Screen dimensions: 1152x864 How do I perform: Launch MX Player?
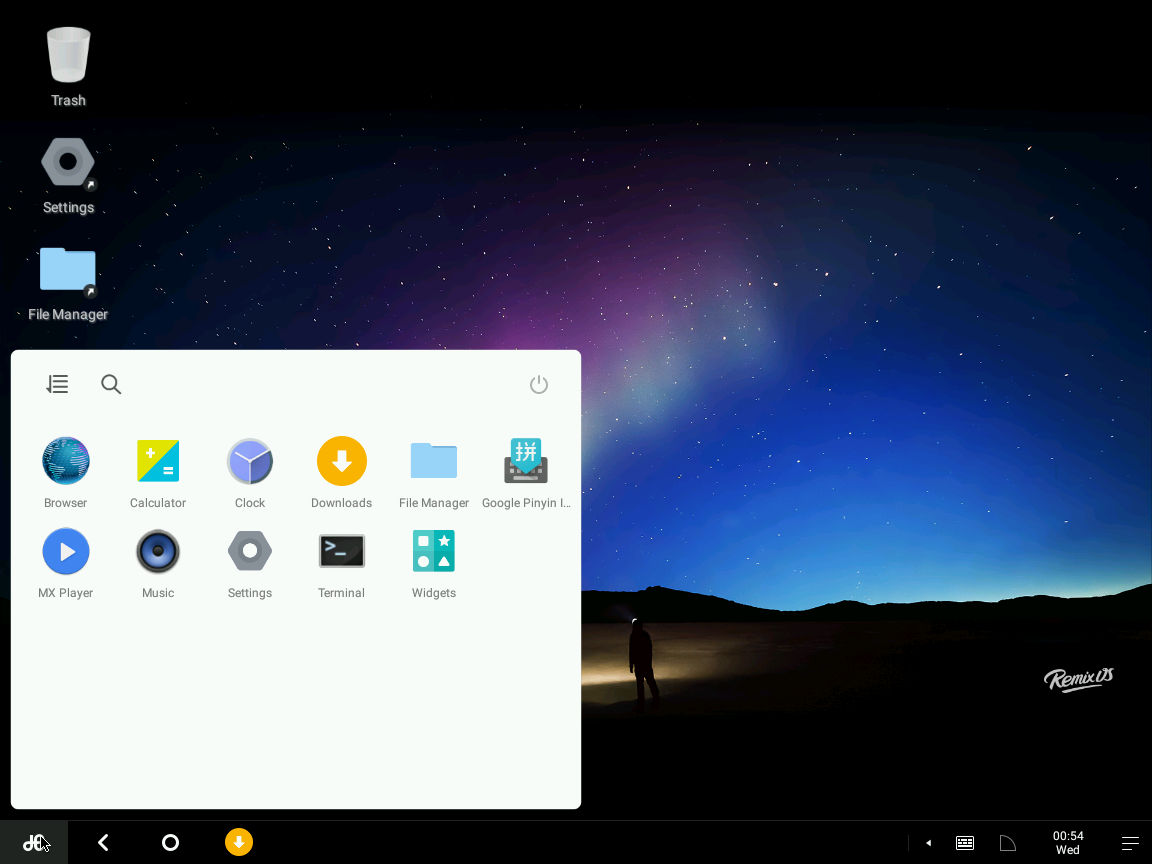[x=65, y=551]
